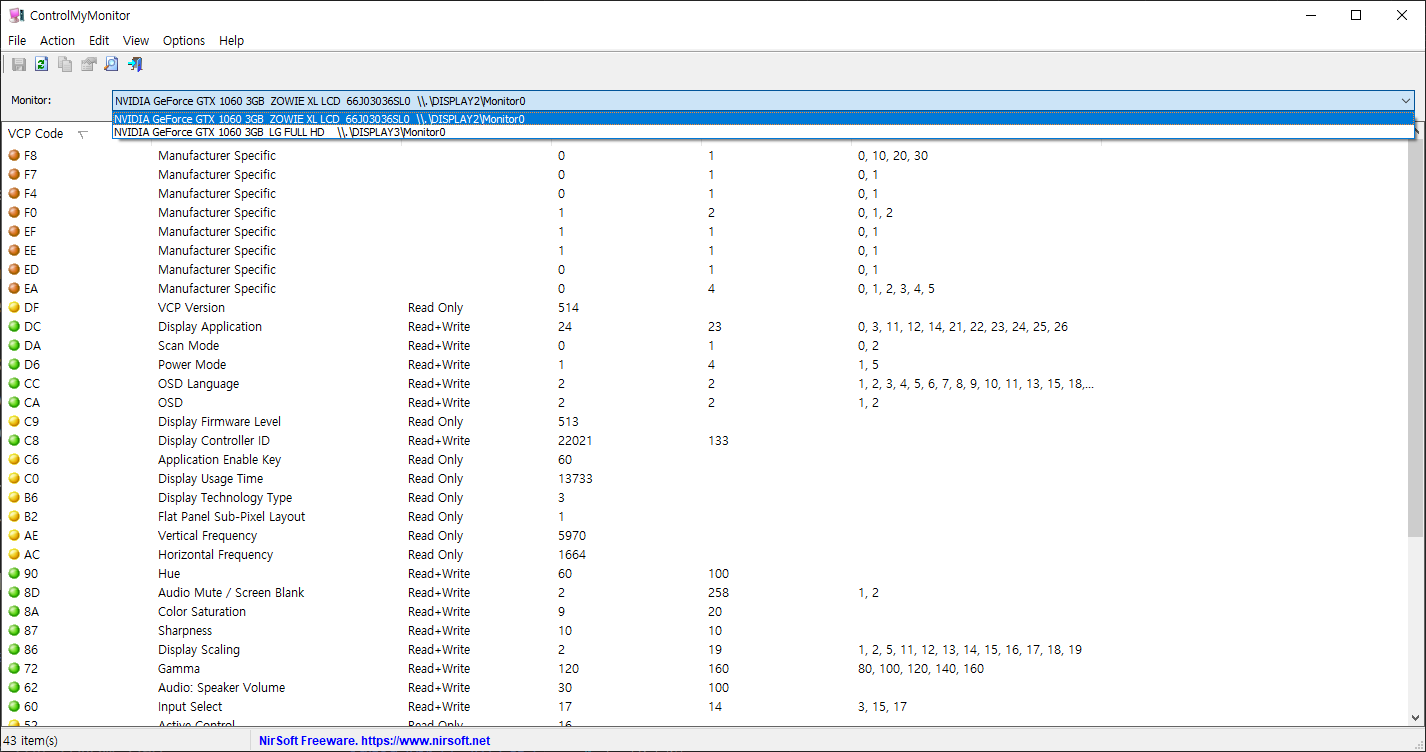Click the Properties toolbar icon
Screen dimensions: 1426x752
pyautogui.click(x=88, y=65)
